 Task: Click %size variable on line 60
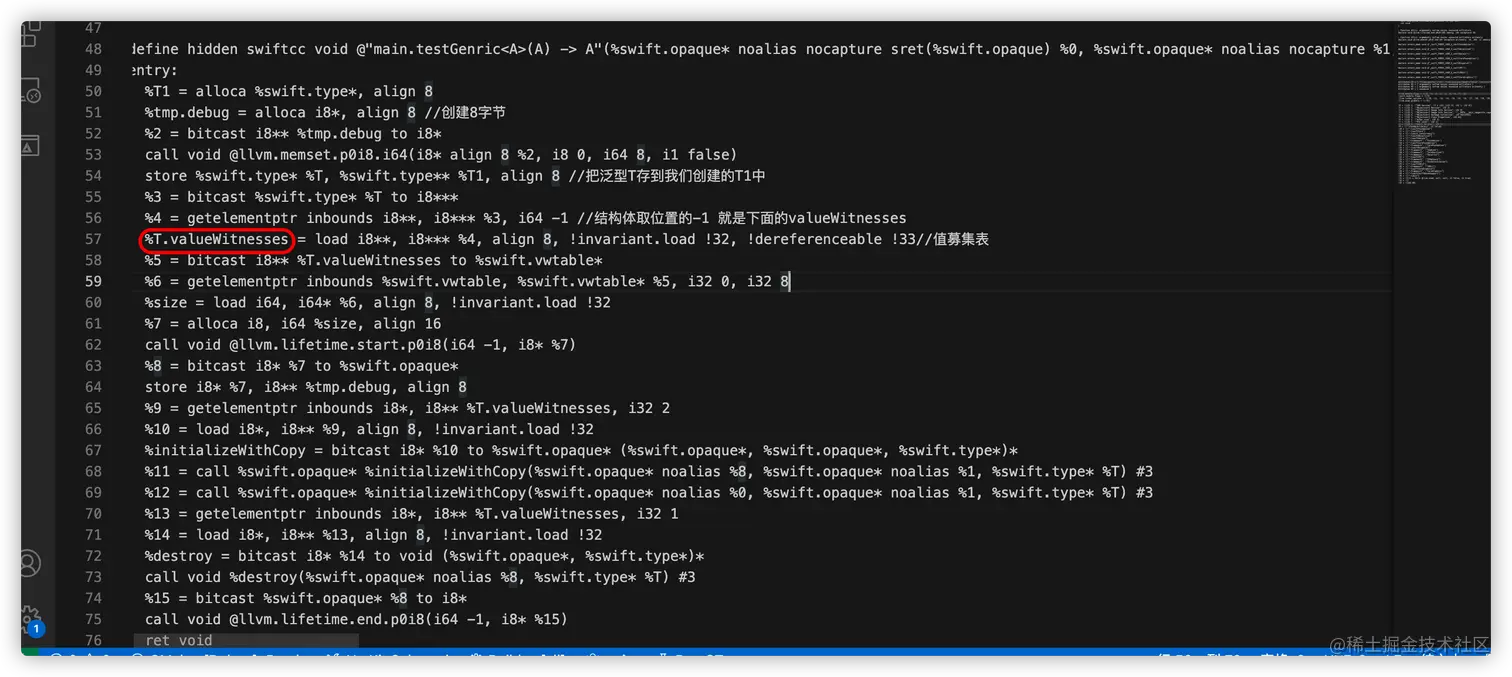pyautogui.click(x=165, y=302)
